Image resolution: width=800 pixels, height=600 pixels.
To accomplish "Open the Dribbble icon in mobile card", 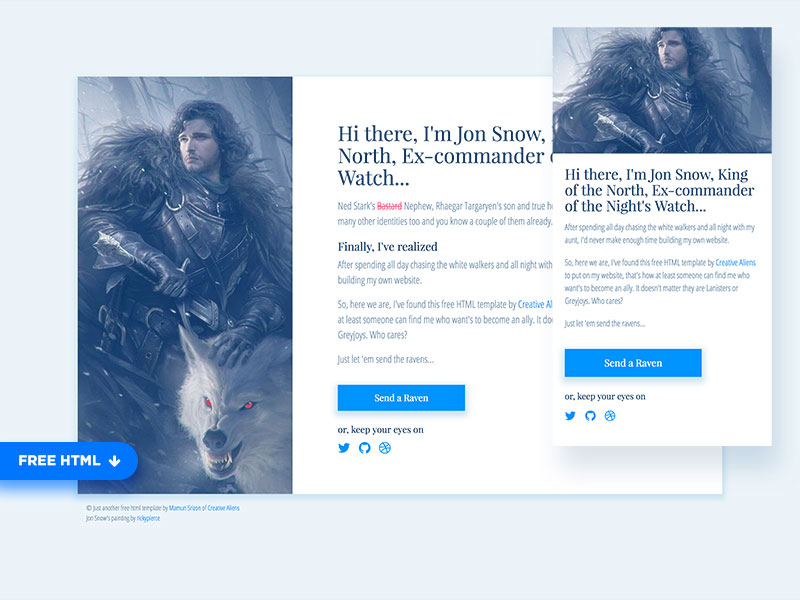I will pos(610,416).
